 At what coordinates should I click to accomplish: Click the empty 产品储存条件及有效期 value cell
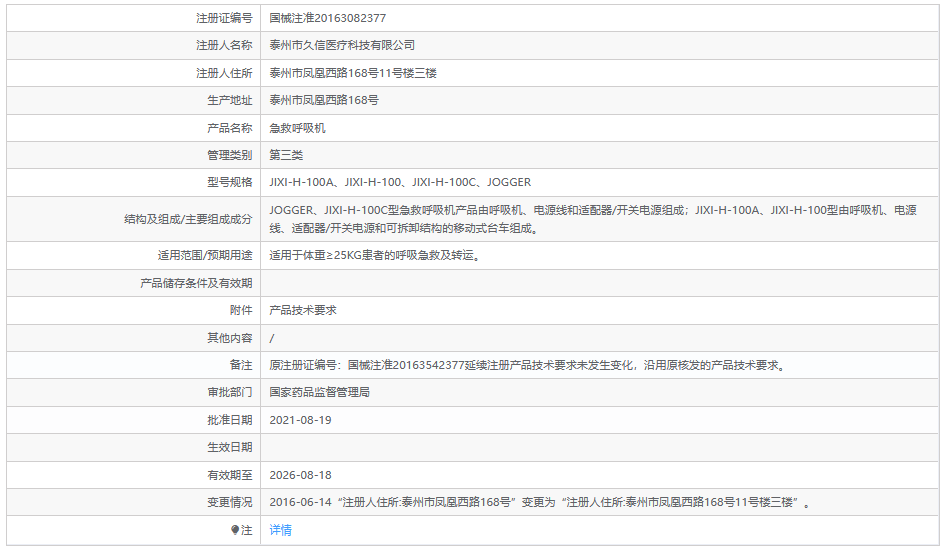click(x=600, y=283)
